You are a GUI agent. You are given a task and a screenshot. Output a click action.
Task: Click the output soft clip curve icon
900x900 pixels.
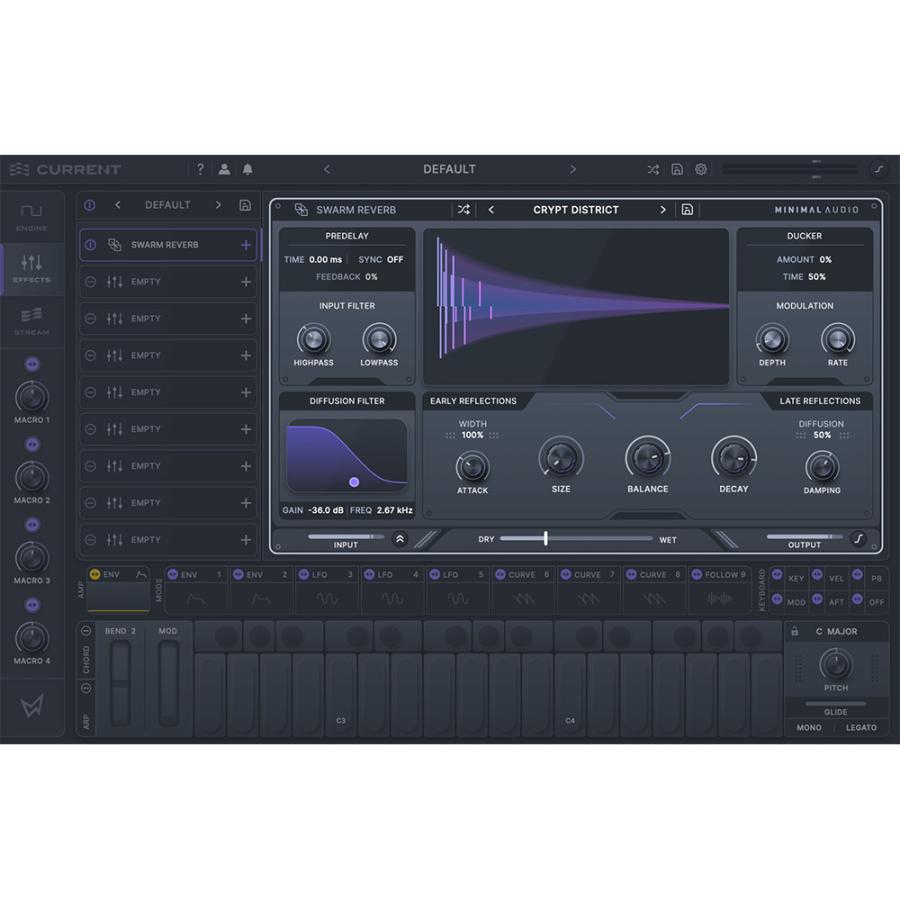(x=859, y=538)
